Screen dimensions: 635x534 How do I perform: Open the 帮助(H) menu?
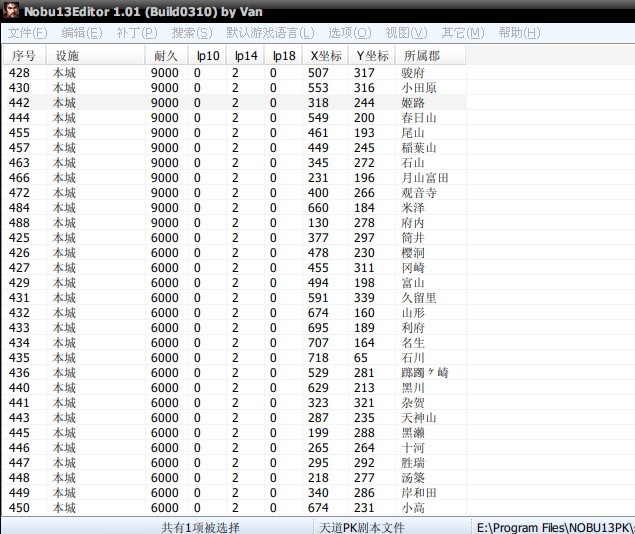coord(519,33)
